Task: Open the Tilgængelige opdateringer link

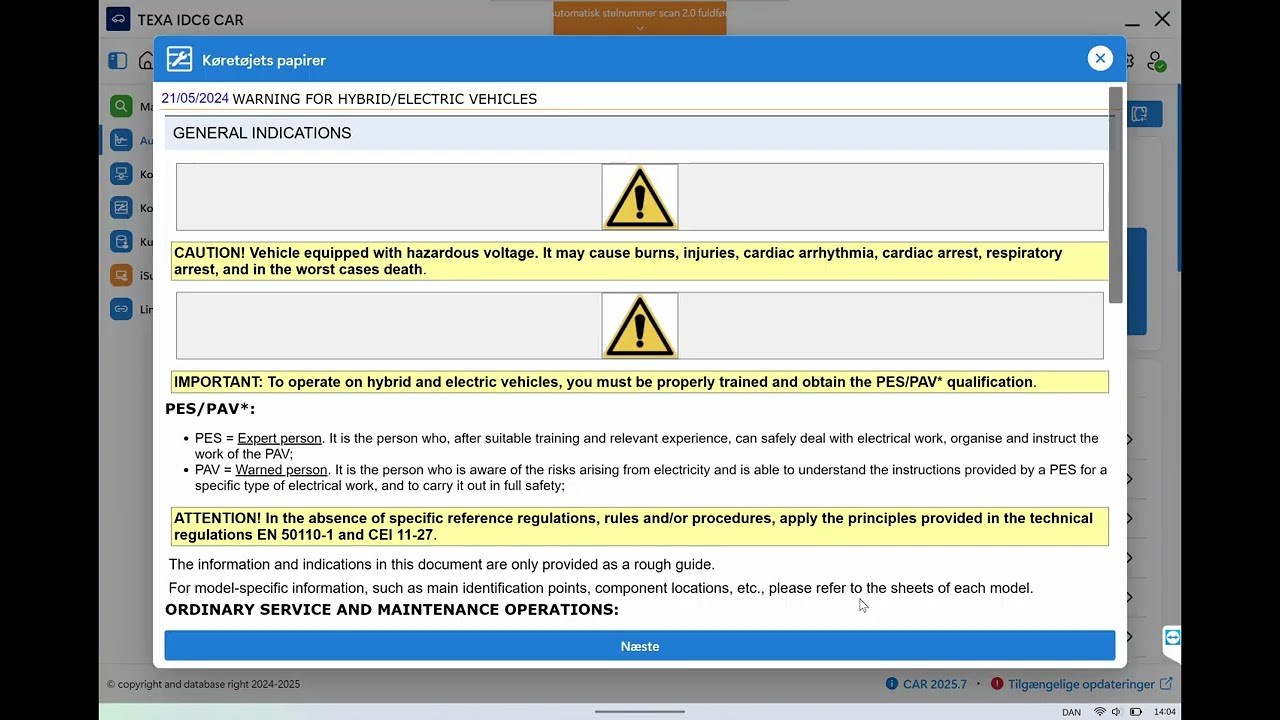Action: click(1081, 684)
